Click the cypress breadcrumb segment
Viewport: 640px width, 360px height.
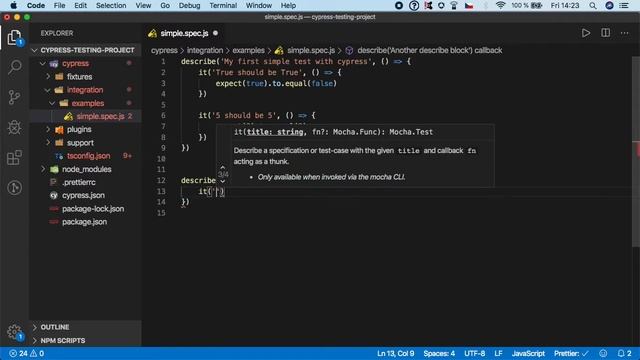[164, 51]
